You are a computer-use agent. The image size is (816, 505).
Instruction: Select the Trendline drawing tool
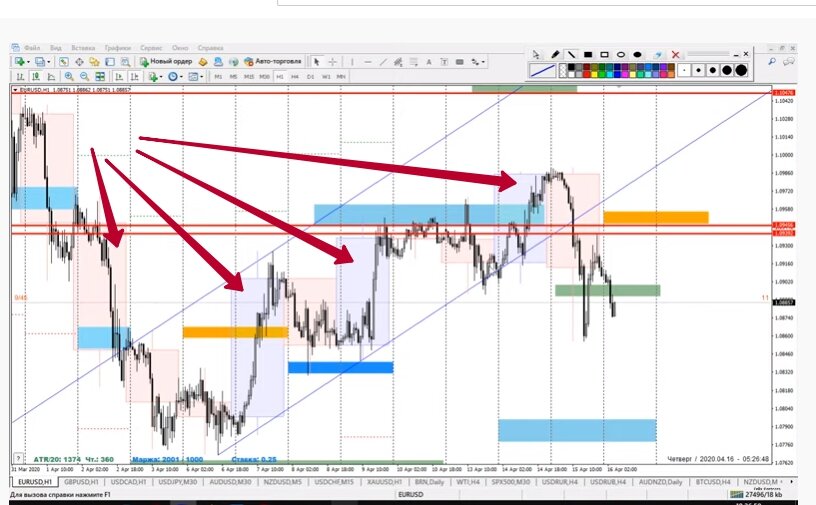coord(383,61)
